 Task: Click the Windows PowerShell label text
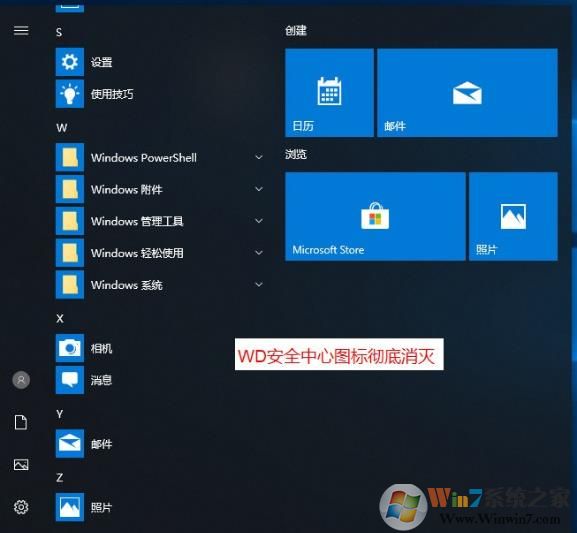coord(144,158)
